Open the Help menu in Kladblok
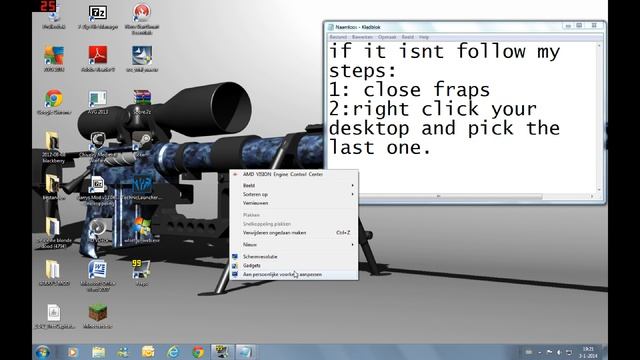 [424, 37]
